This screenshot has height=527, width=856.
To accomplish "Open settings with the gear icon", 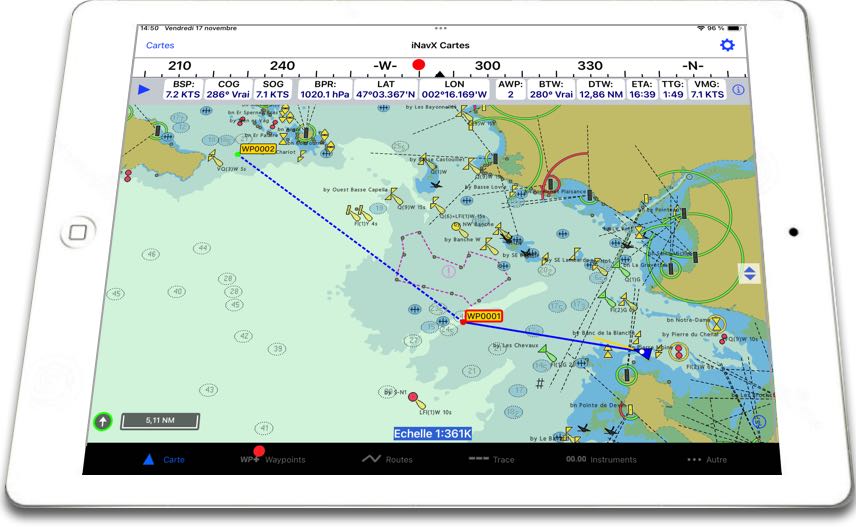I will tap(727, 45).
